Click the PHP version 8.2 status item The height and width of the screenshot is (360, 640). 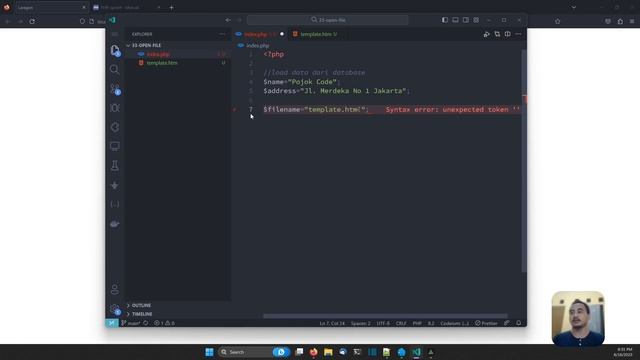tap(431, 323)
